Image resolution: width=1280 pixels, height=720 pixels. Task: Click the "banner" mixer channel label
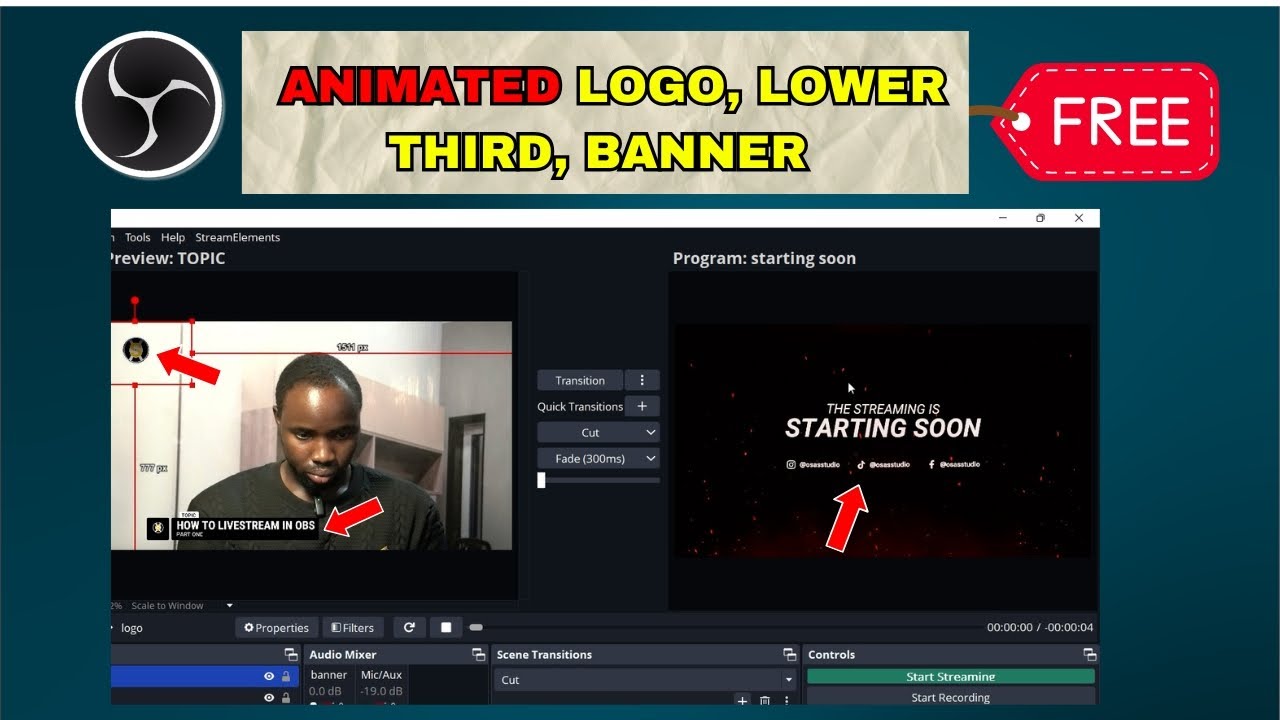click(x=328, y=675)
